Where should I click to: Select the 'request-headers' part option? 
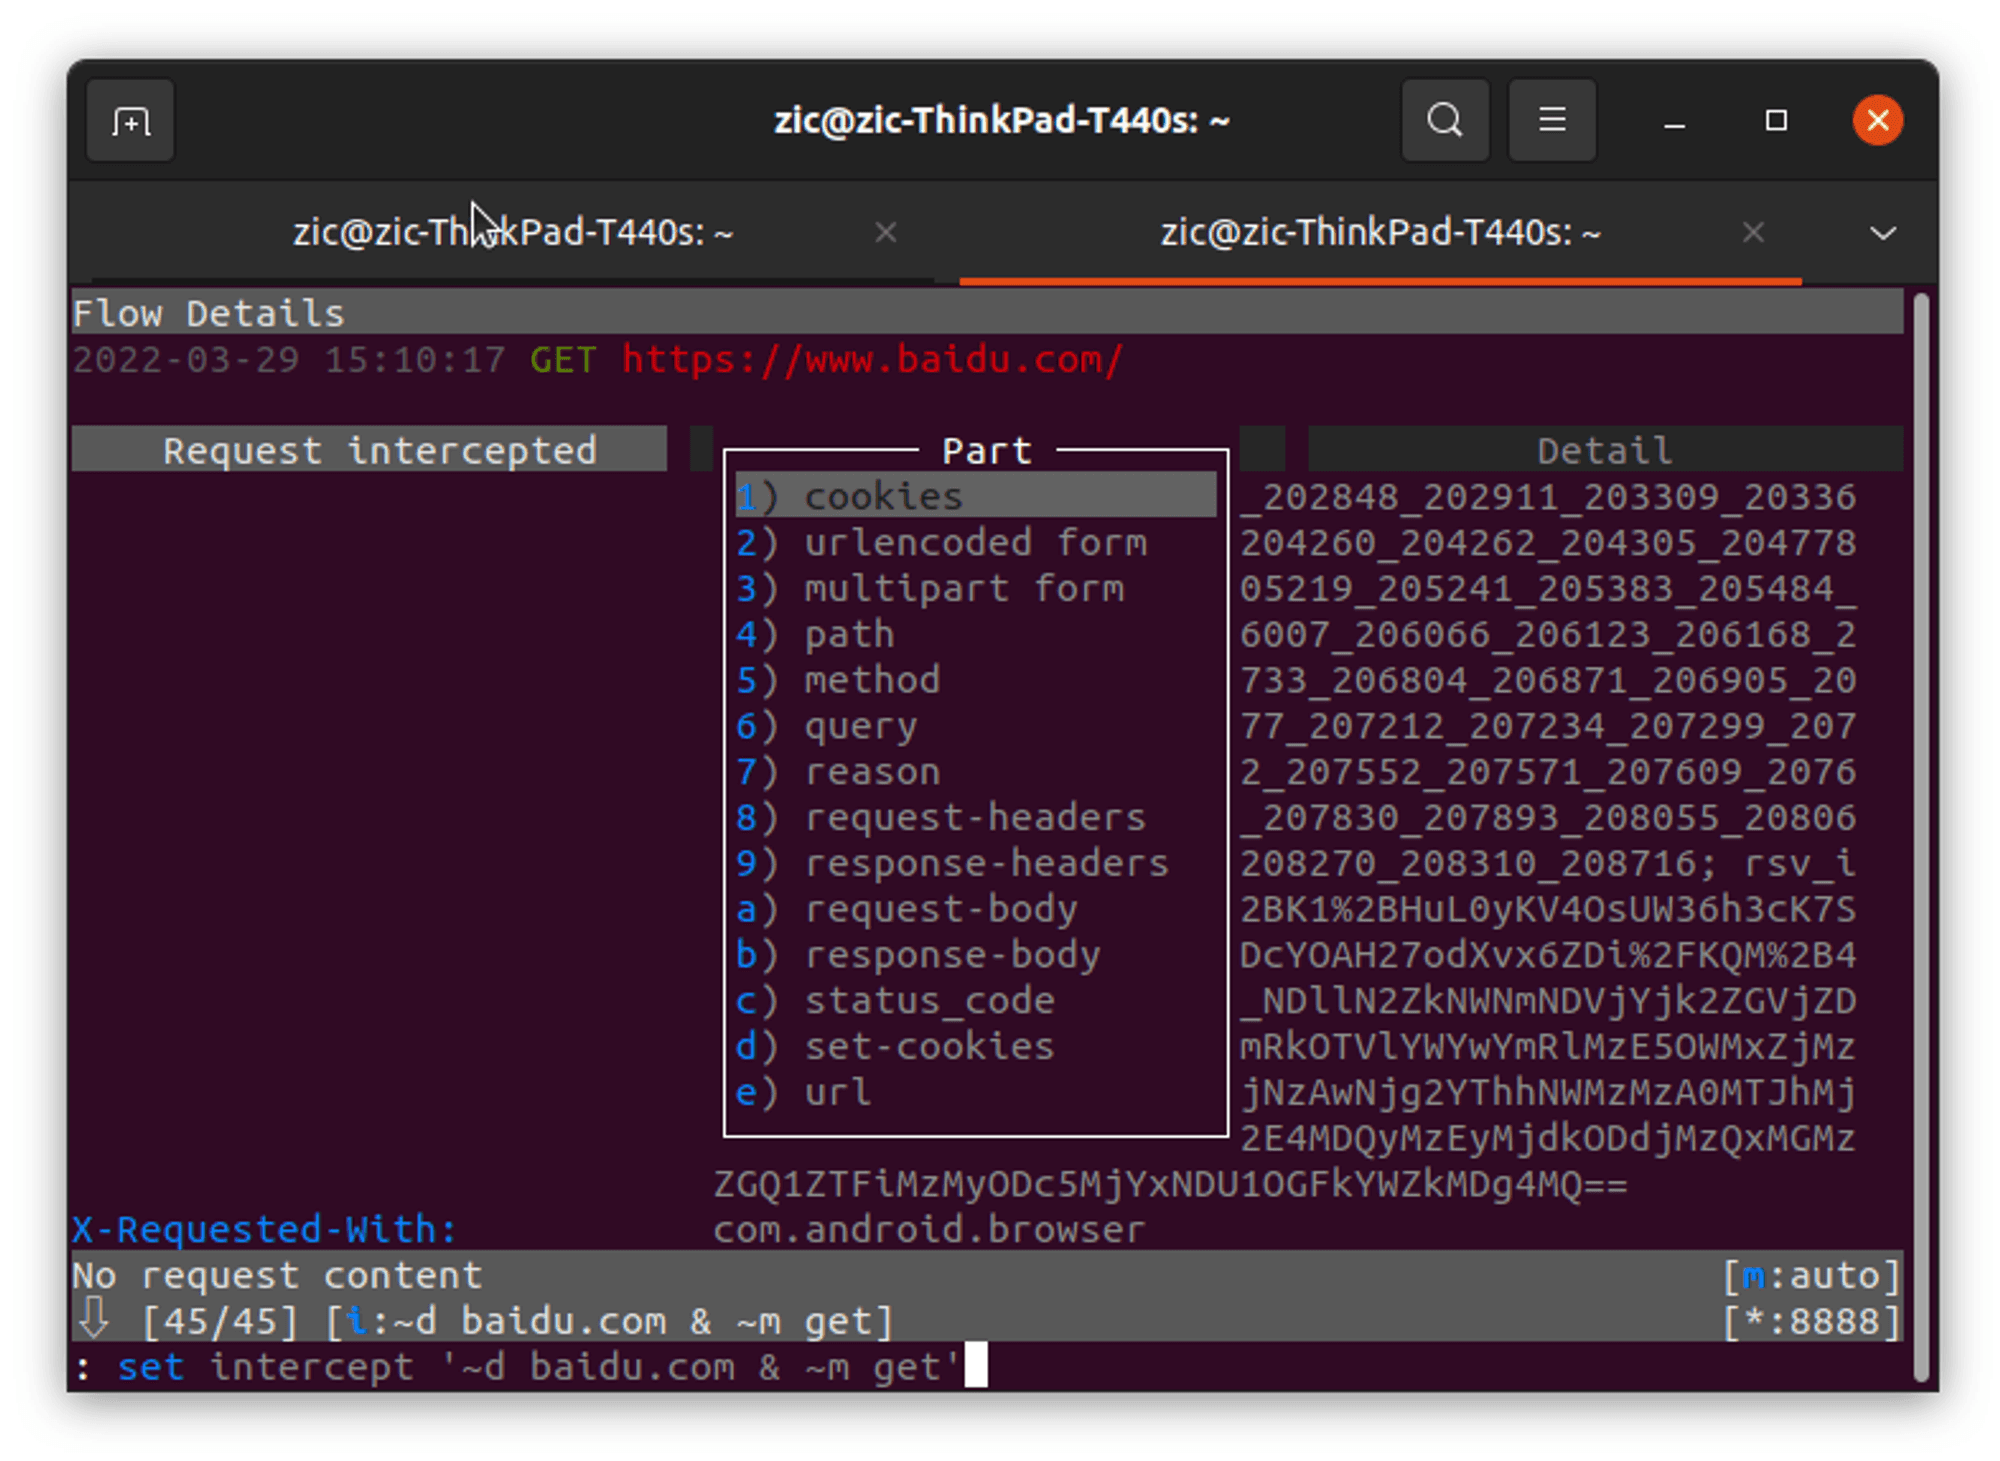coord(976,817)
